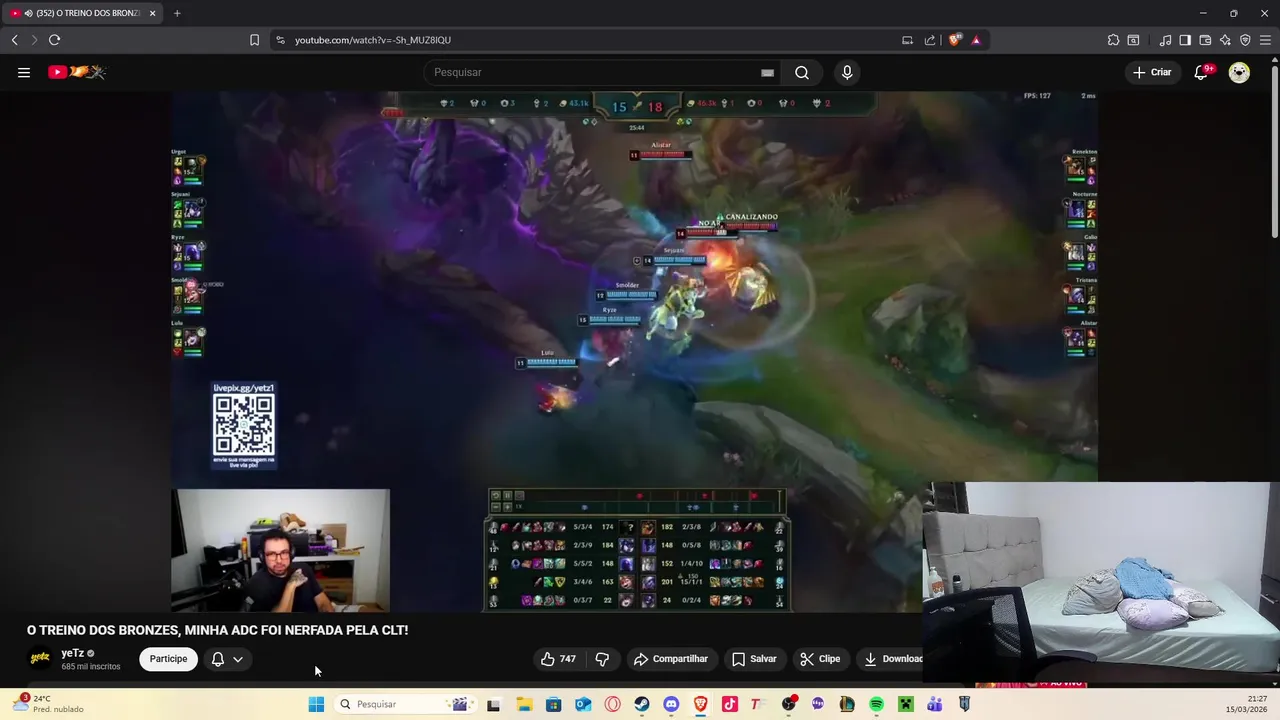Open a new browser tab with plus

(x=177, y=13)
